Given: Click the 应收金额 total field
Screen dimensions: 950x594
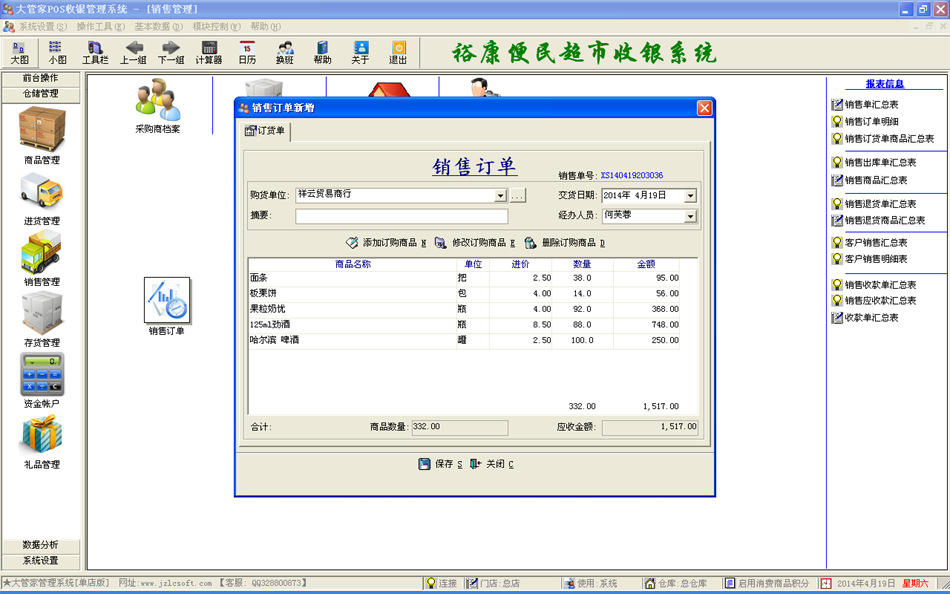Looking at the screenshot, I should (650, 427).
